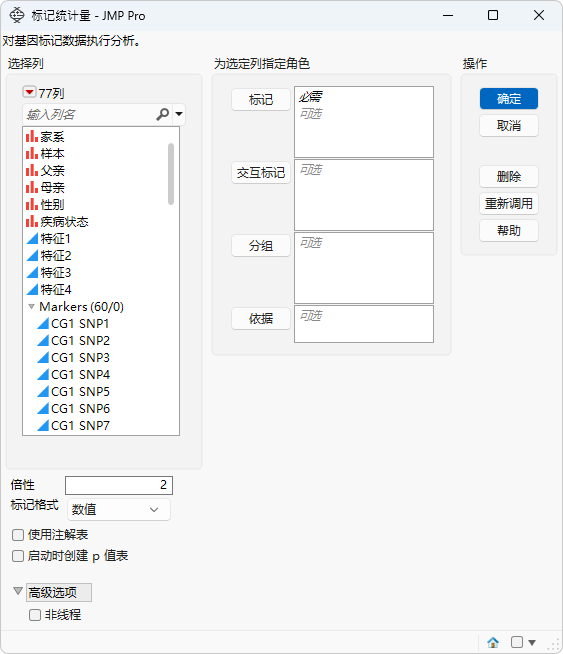Click the 分组 role button

click(x=261, y=246)
